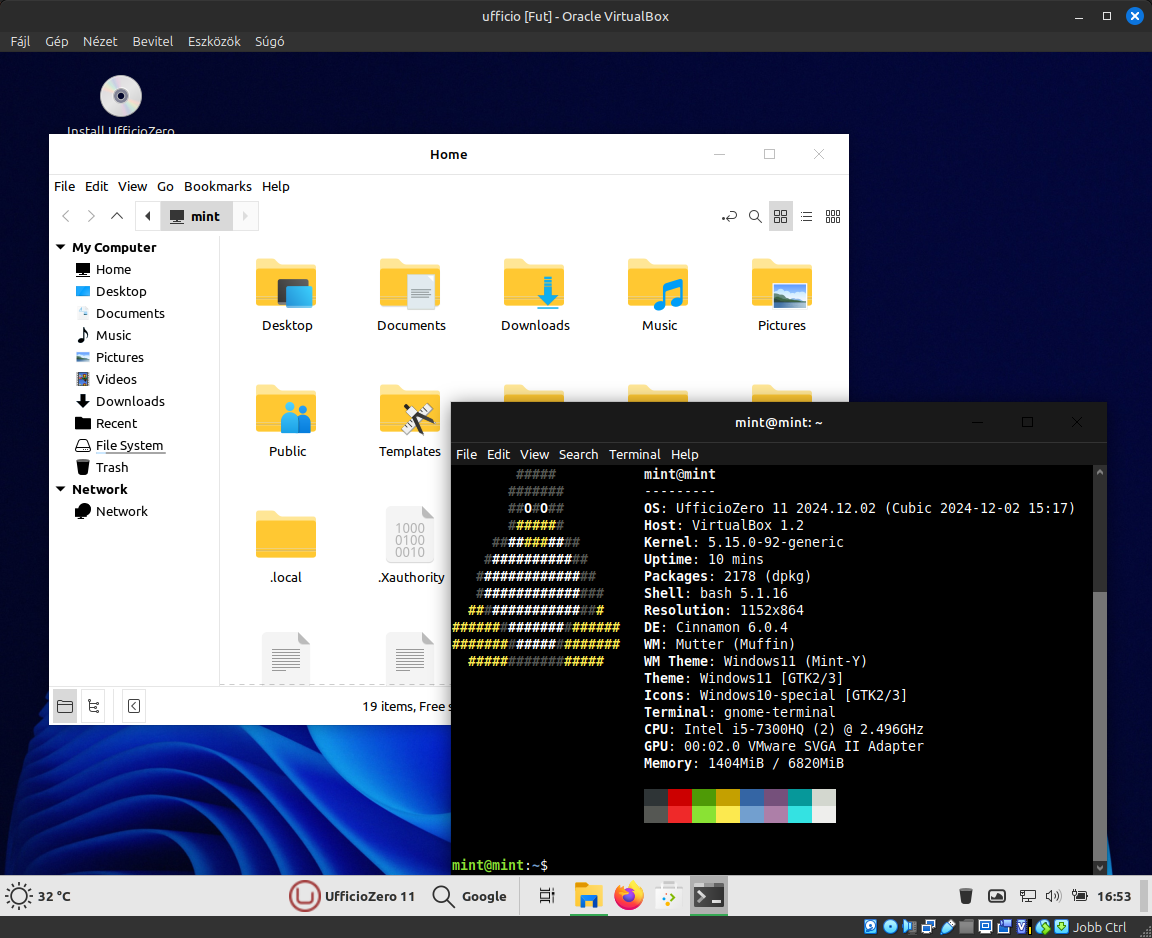Open file manager Bookmarks menu
Viewport: 1152px width, 938px height.
pos(217,187)
